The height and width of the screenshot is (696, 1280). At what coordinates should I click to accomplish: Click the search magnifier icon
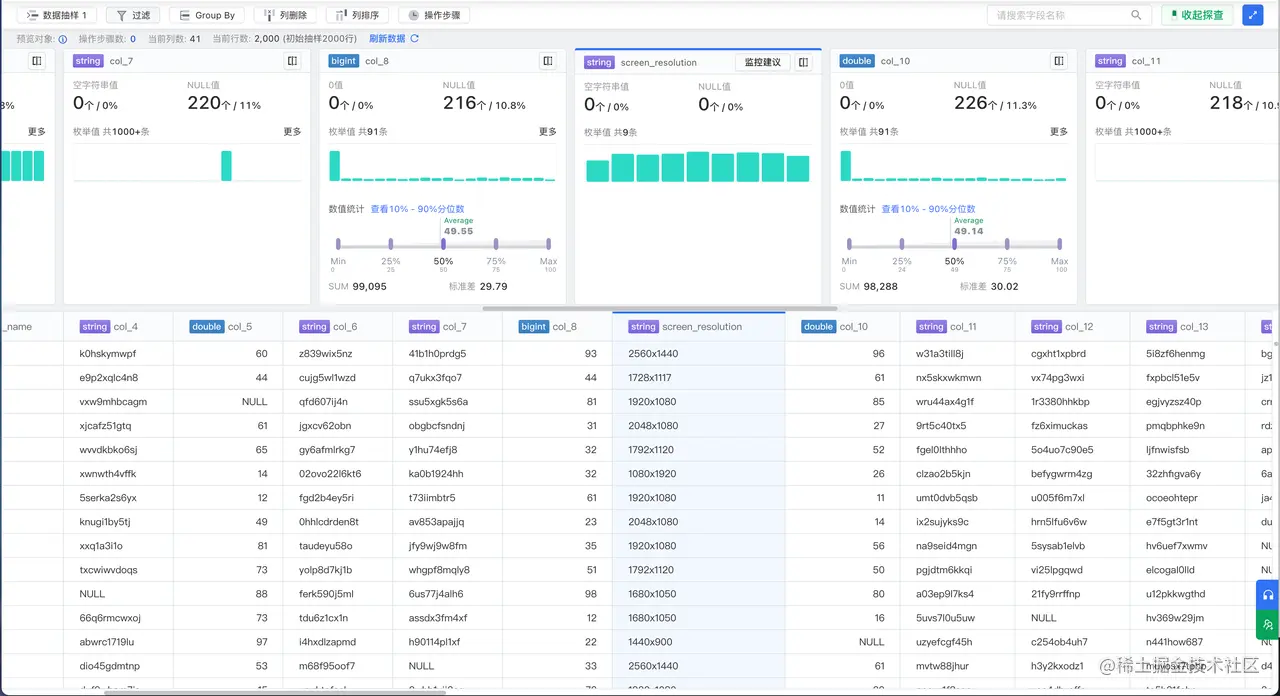[x=1136, y=15]
